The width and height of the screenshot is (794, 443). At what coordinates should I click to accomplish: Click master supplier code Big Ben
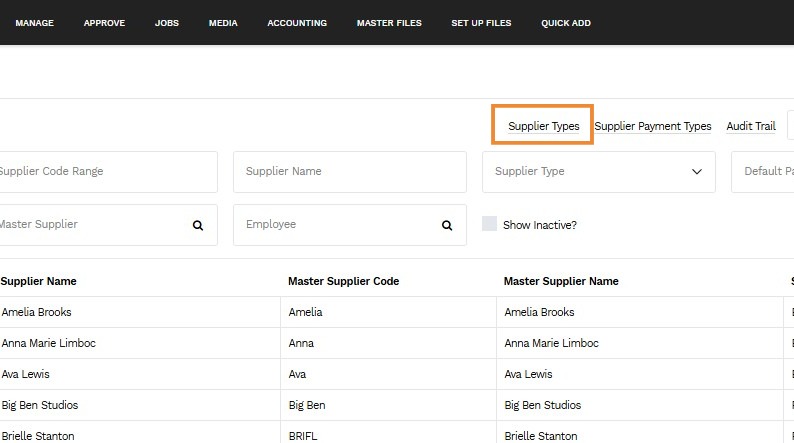pyautogui.click(x=307, y=405)
